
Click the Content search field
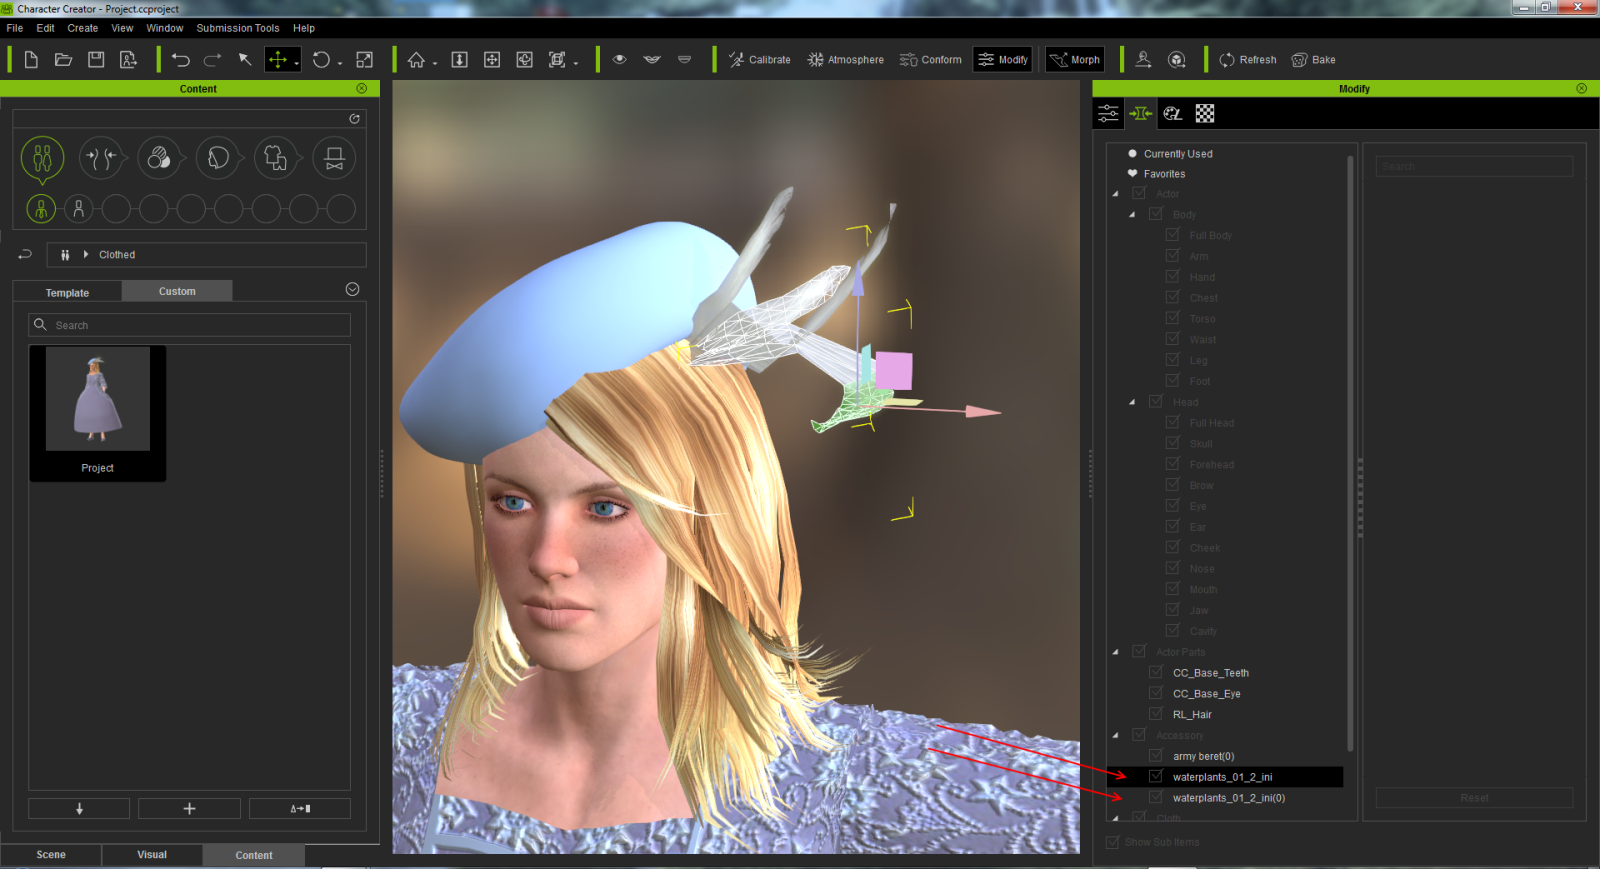coord(189,325)
